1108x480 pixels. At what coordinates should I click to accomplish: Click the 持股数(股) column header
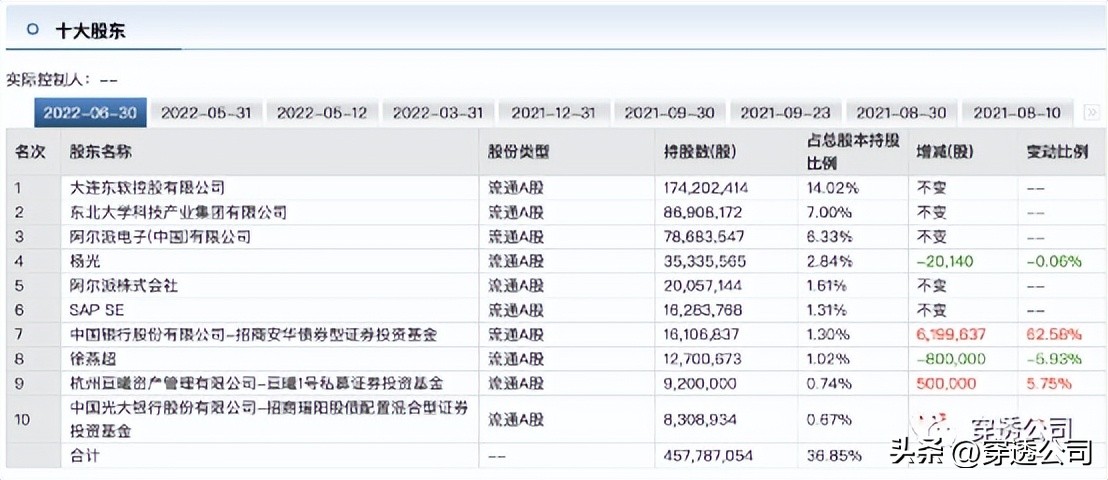click(x=698, y=152)
